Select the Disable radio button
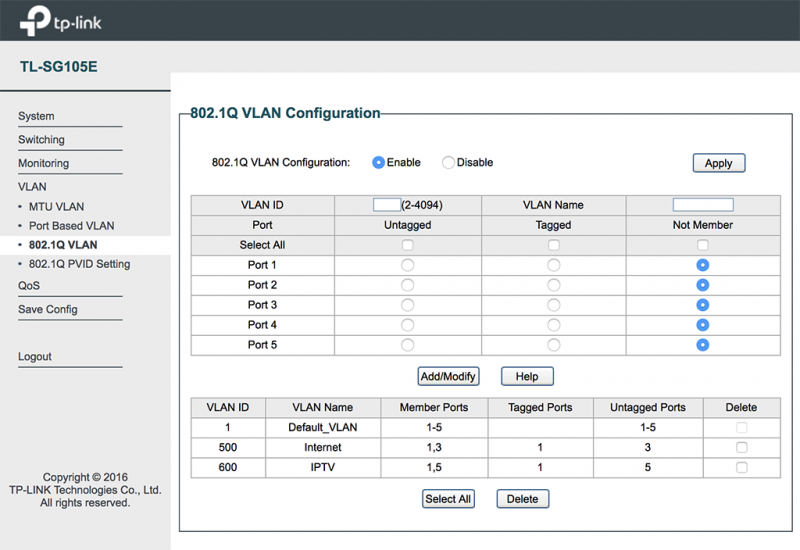 point(448,163)
